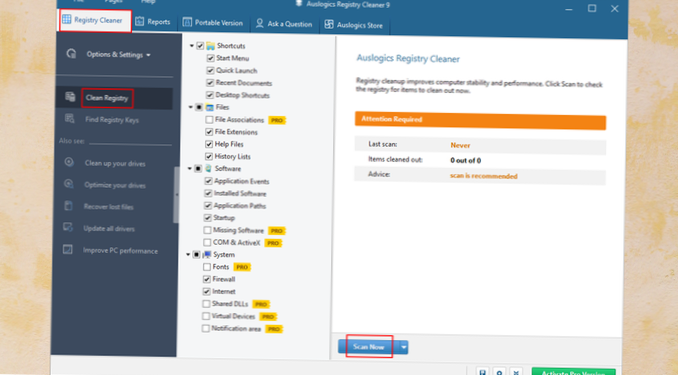
Task: Toggle the Internet checkbox
Action: (x=207, y=292)
